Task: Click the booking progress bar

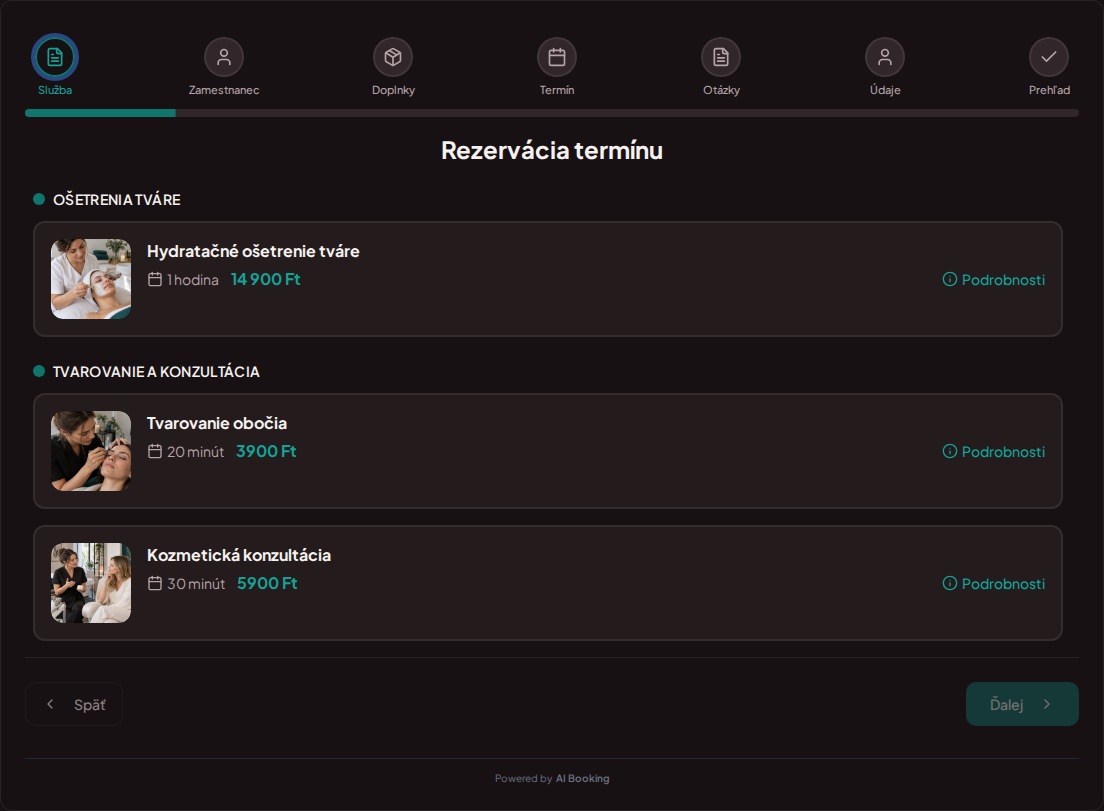Action: click(551, 113)
